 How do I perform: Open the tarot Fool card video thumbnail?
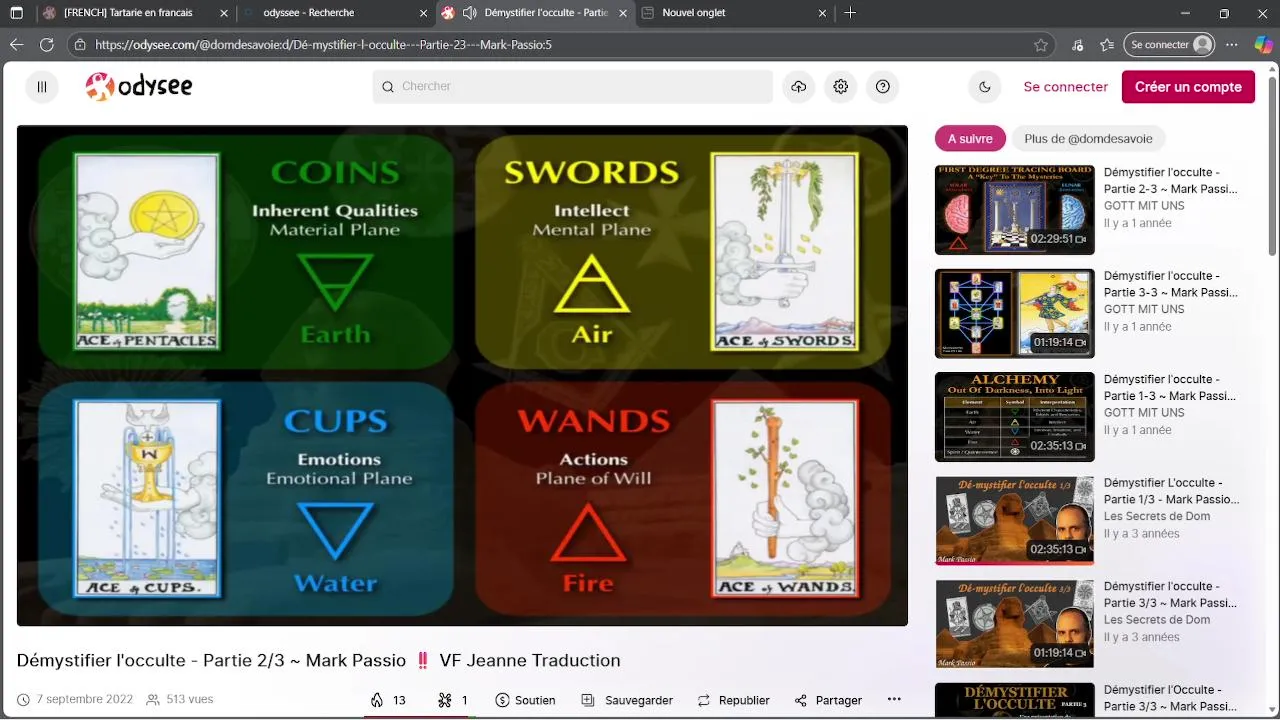click(1014, 313)
